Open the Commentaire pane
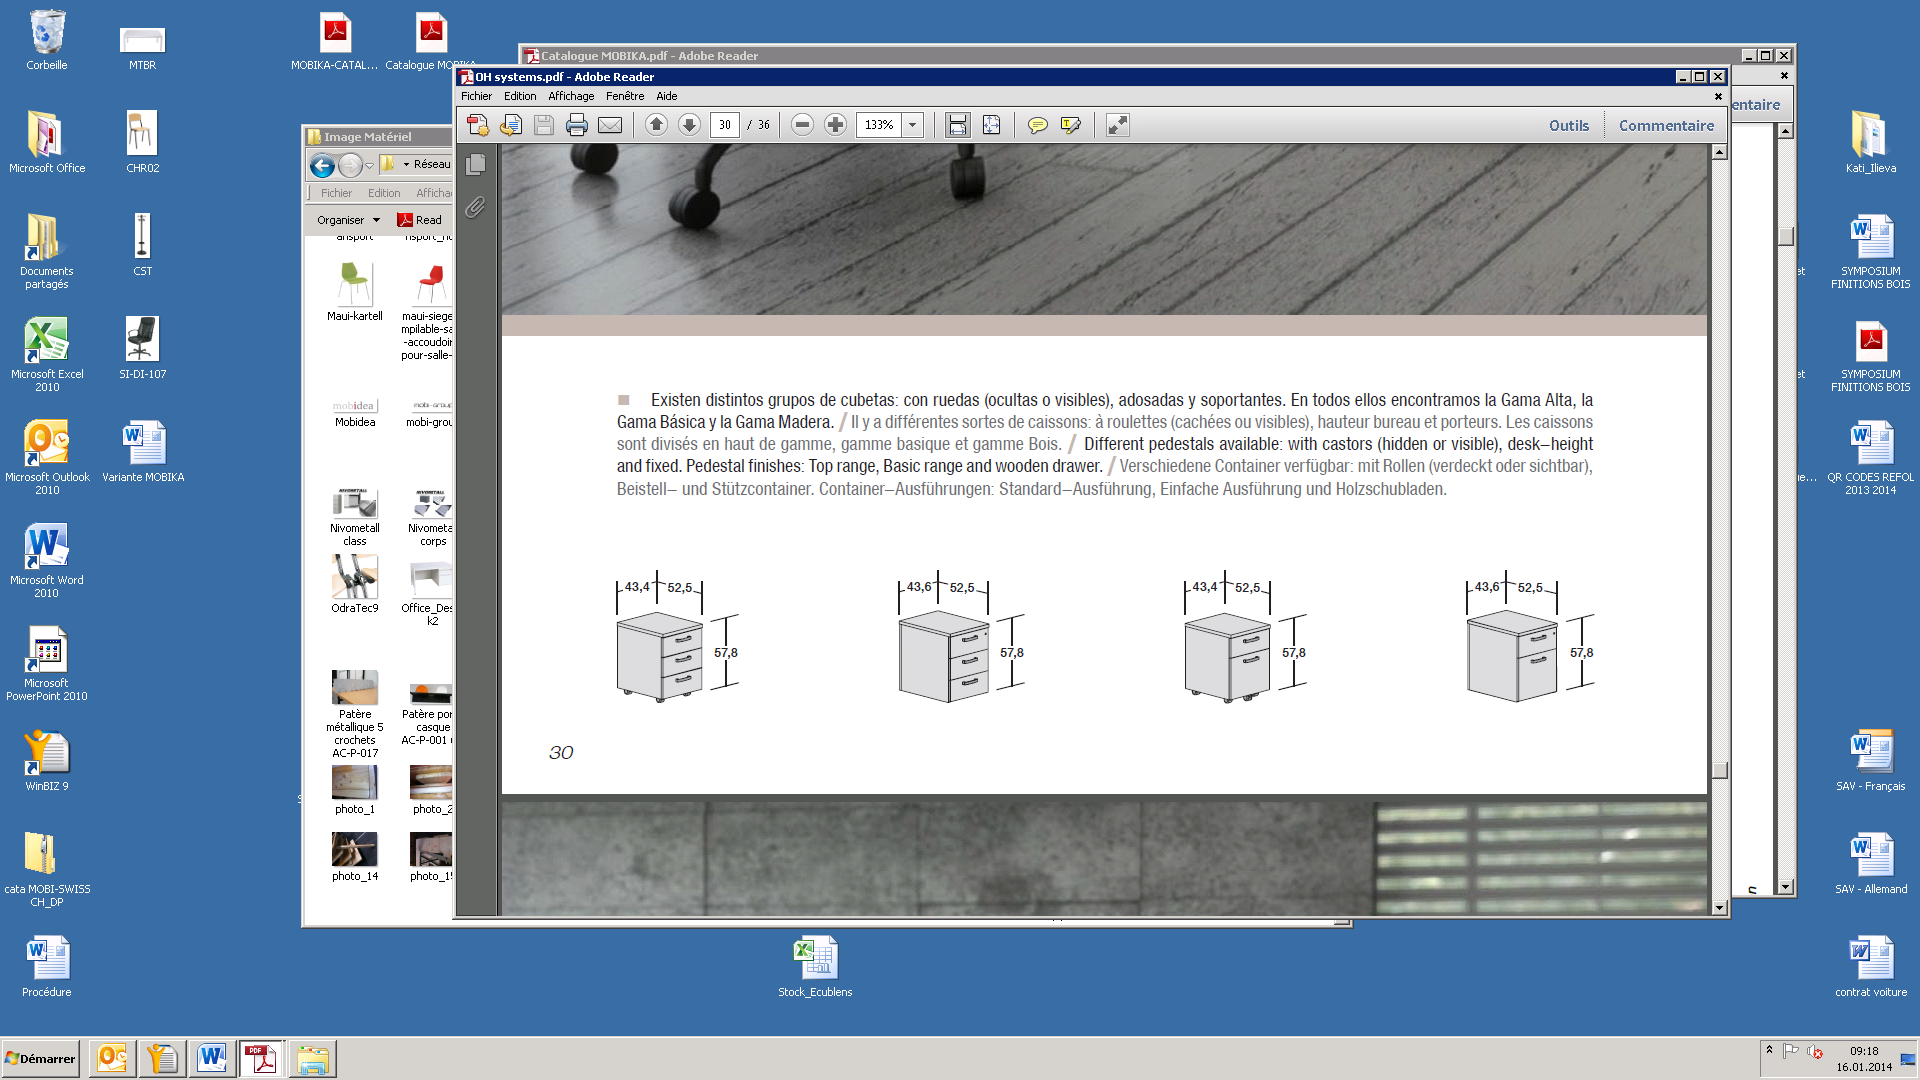The image size is (1920, 1080). pyautogui.click(x=1666, y=125)
